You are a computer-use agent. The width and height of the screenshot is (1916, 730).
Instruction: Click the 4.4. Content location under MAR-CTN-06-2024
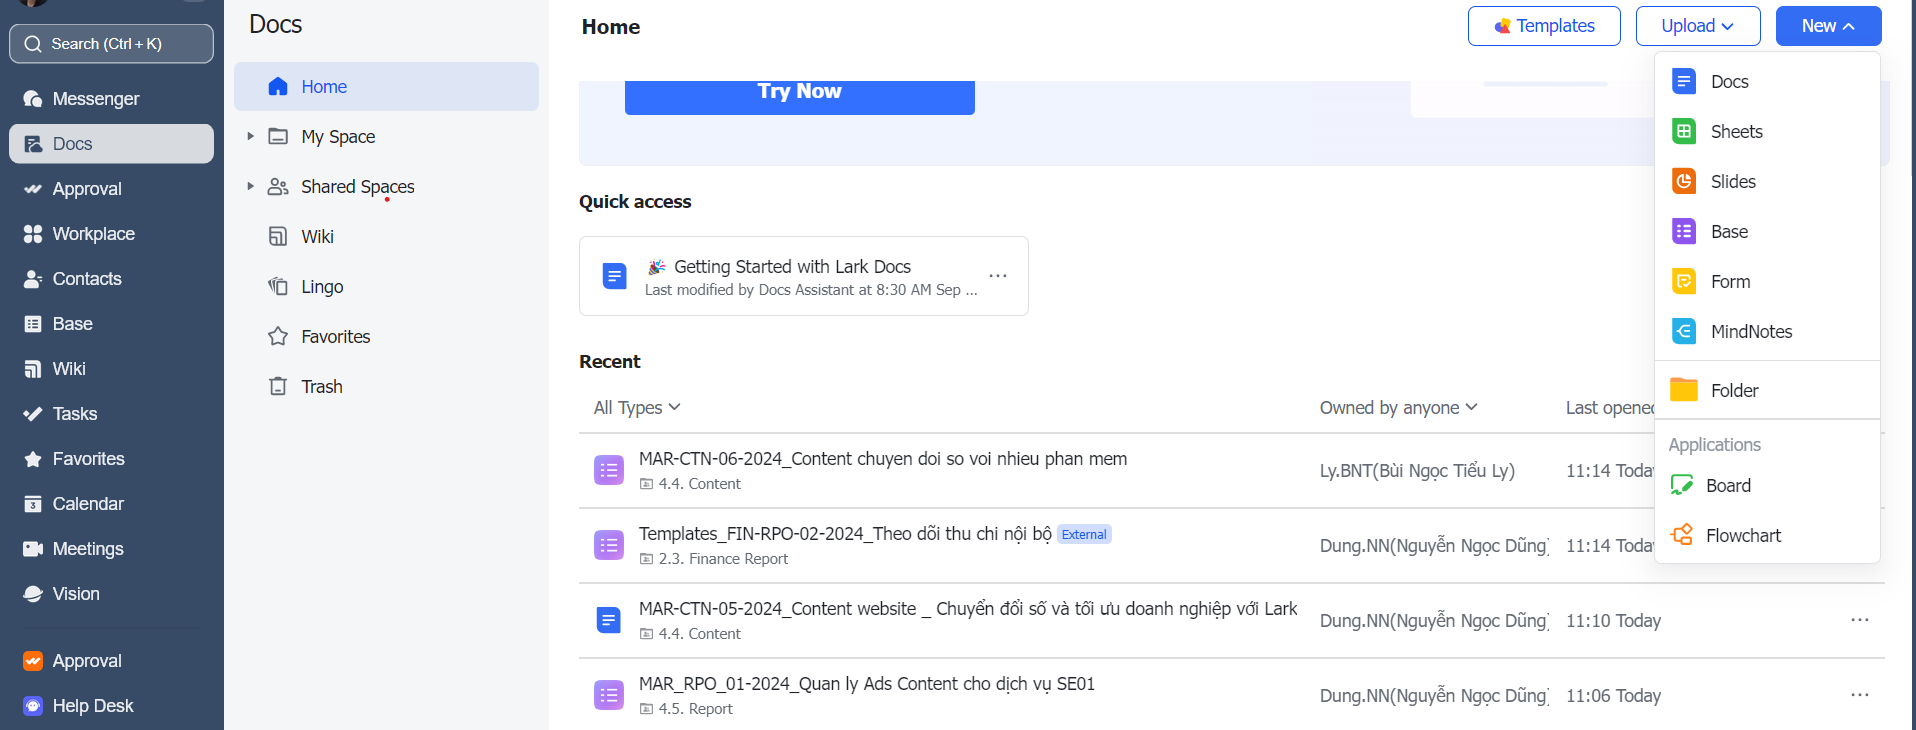[691, 484]
